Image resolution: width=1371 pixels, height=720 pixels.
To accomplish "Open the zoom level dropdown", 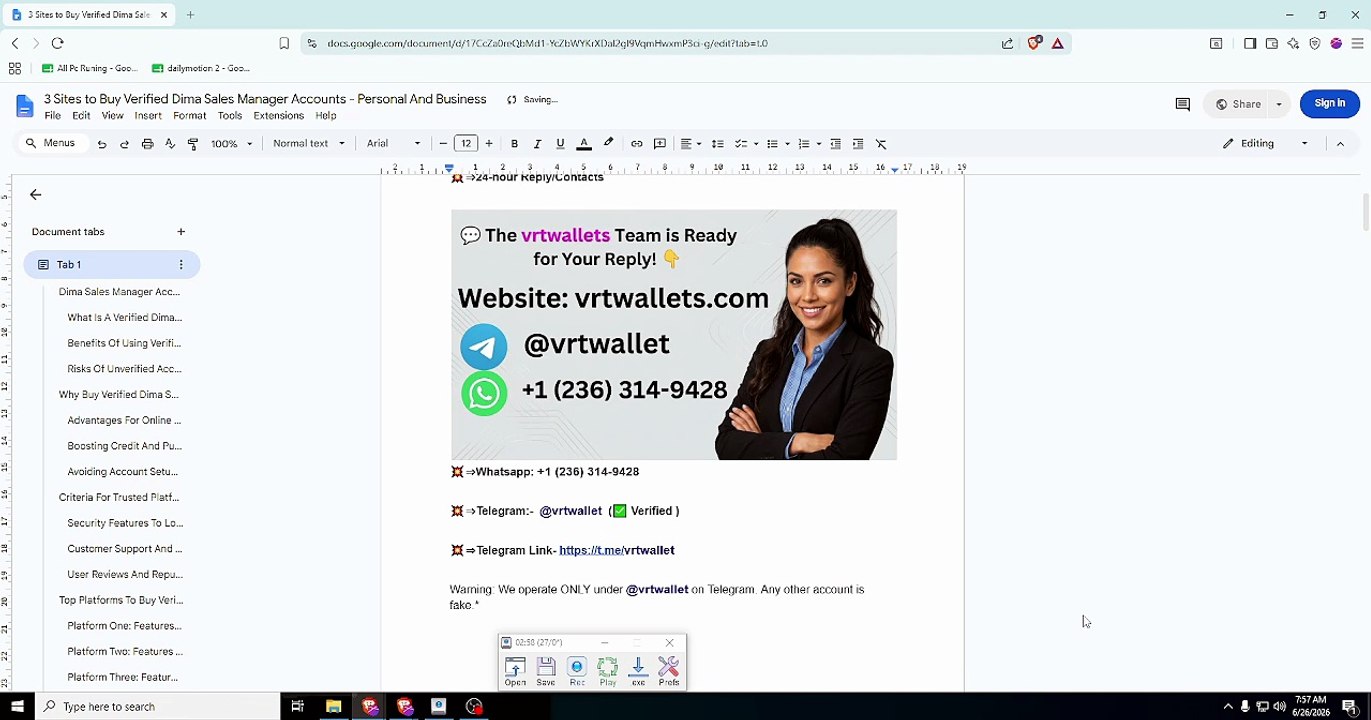I will point(231,144).
